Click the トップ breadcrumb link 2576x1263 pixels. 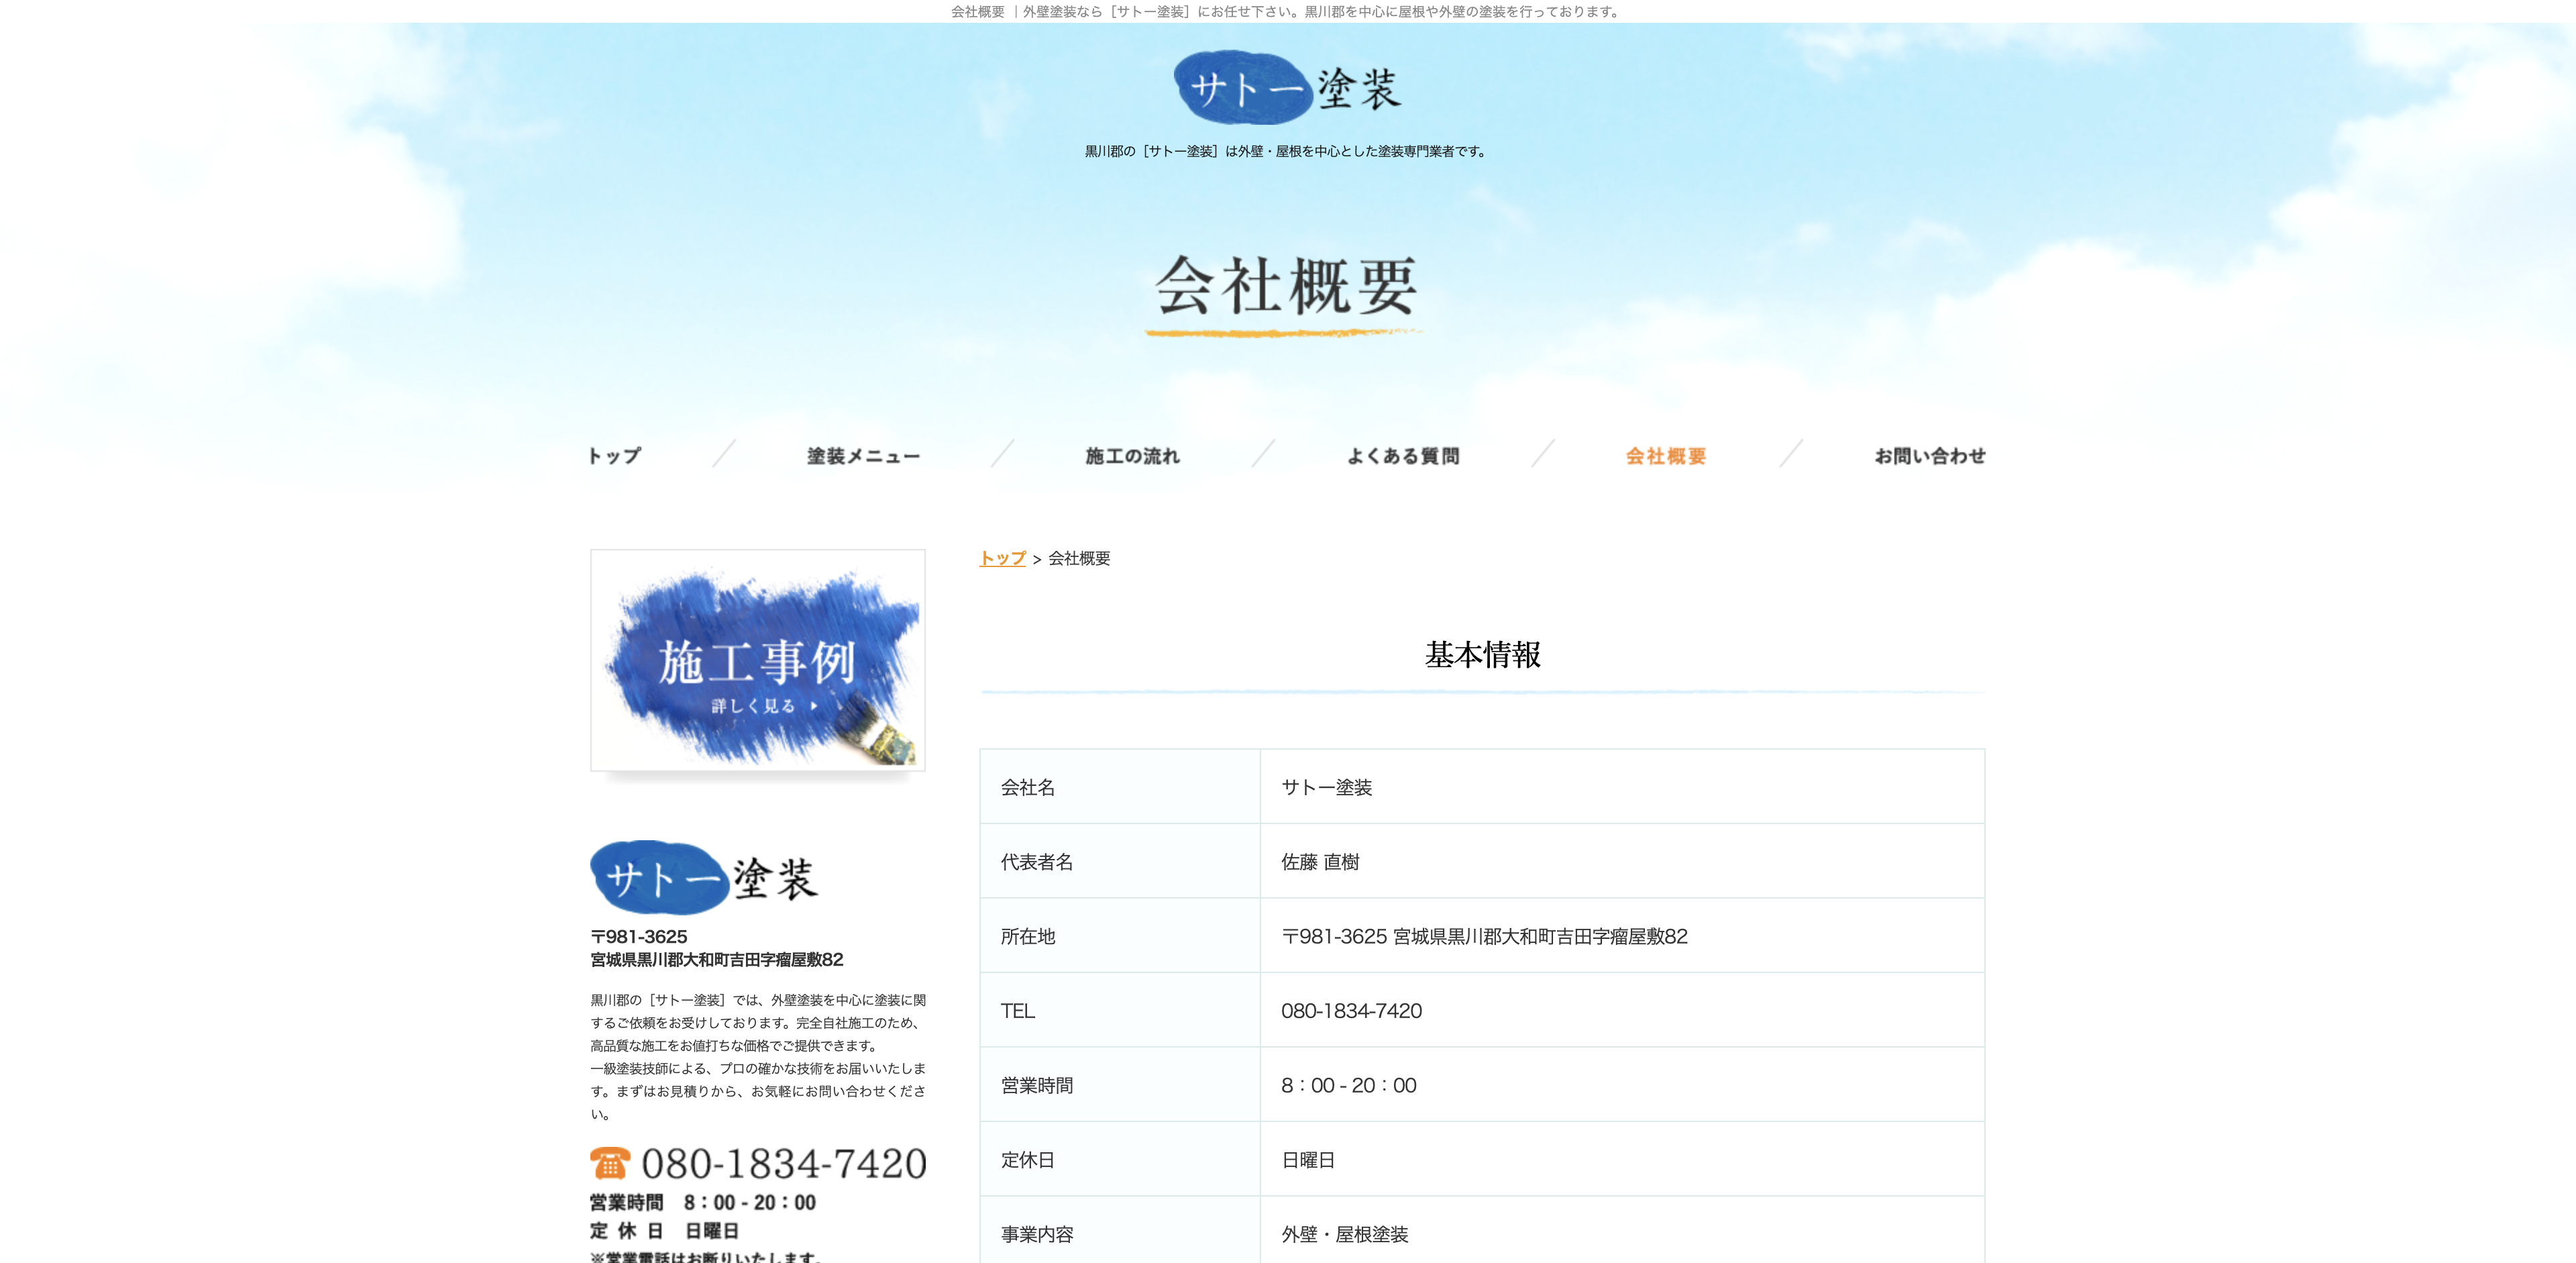coord(1003,558)
